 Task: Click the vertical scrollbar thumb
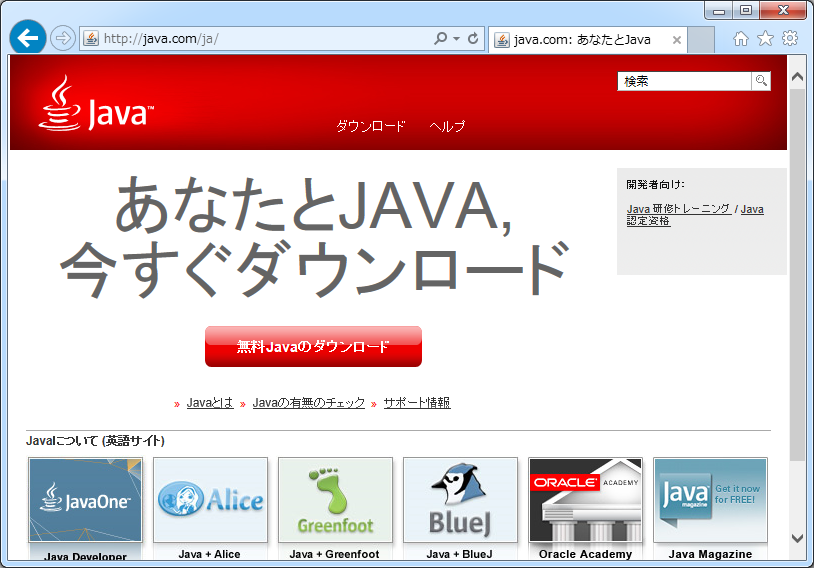pyautogui.click(x=797, y=274)
